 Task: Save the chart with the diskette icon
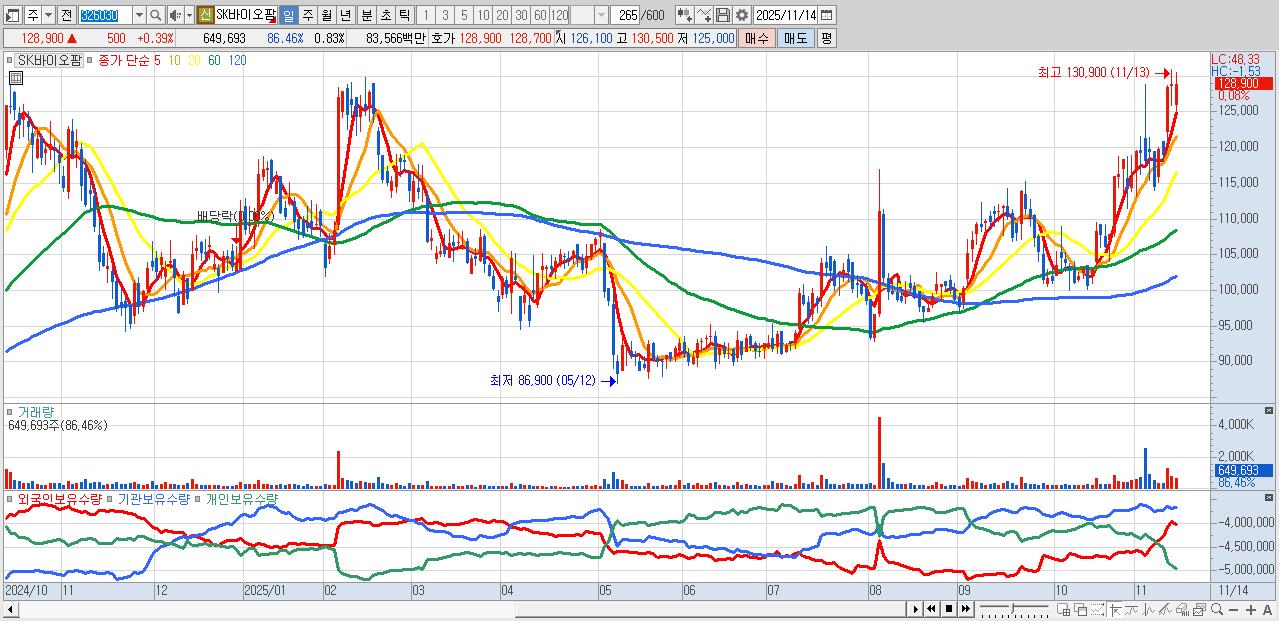pos(722,15)
